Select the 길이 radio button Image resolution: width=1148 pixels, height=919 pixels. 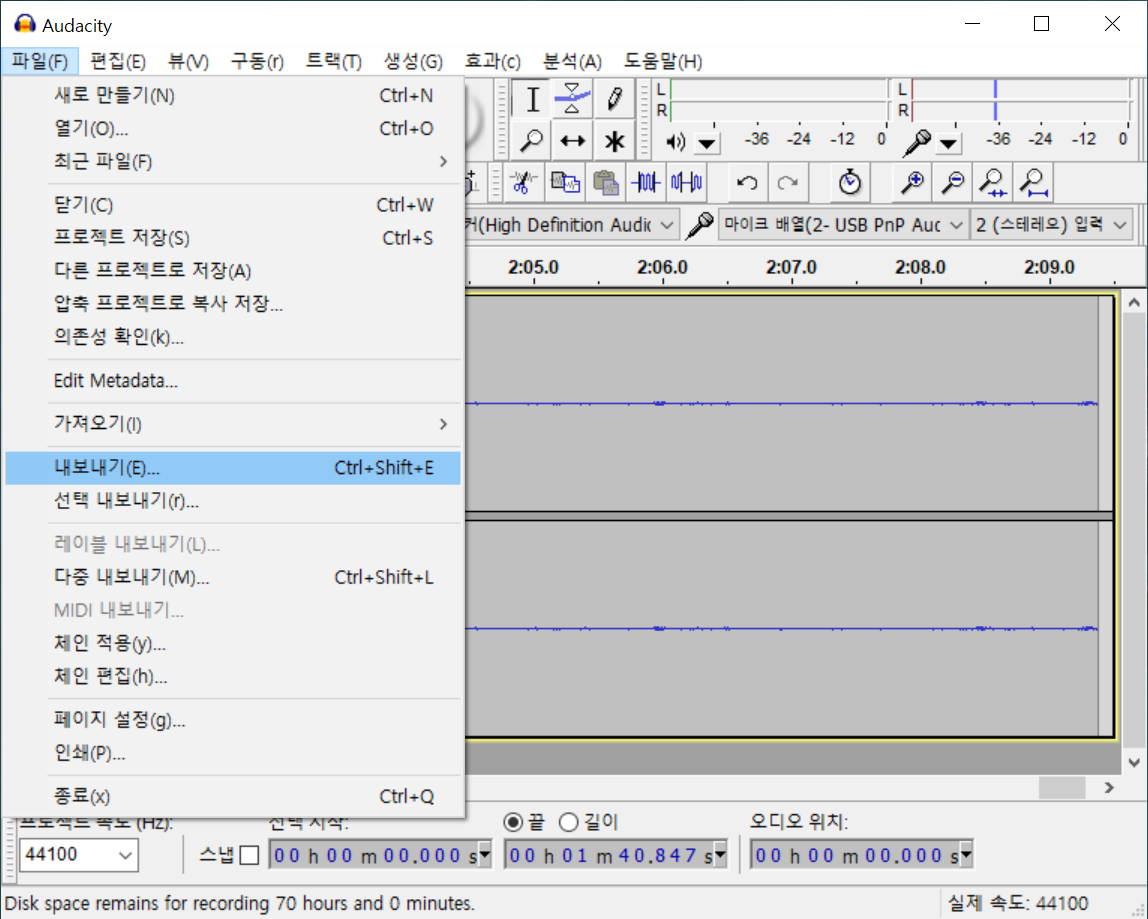pos(569,822)
